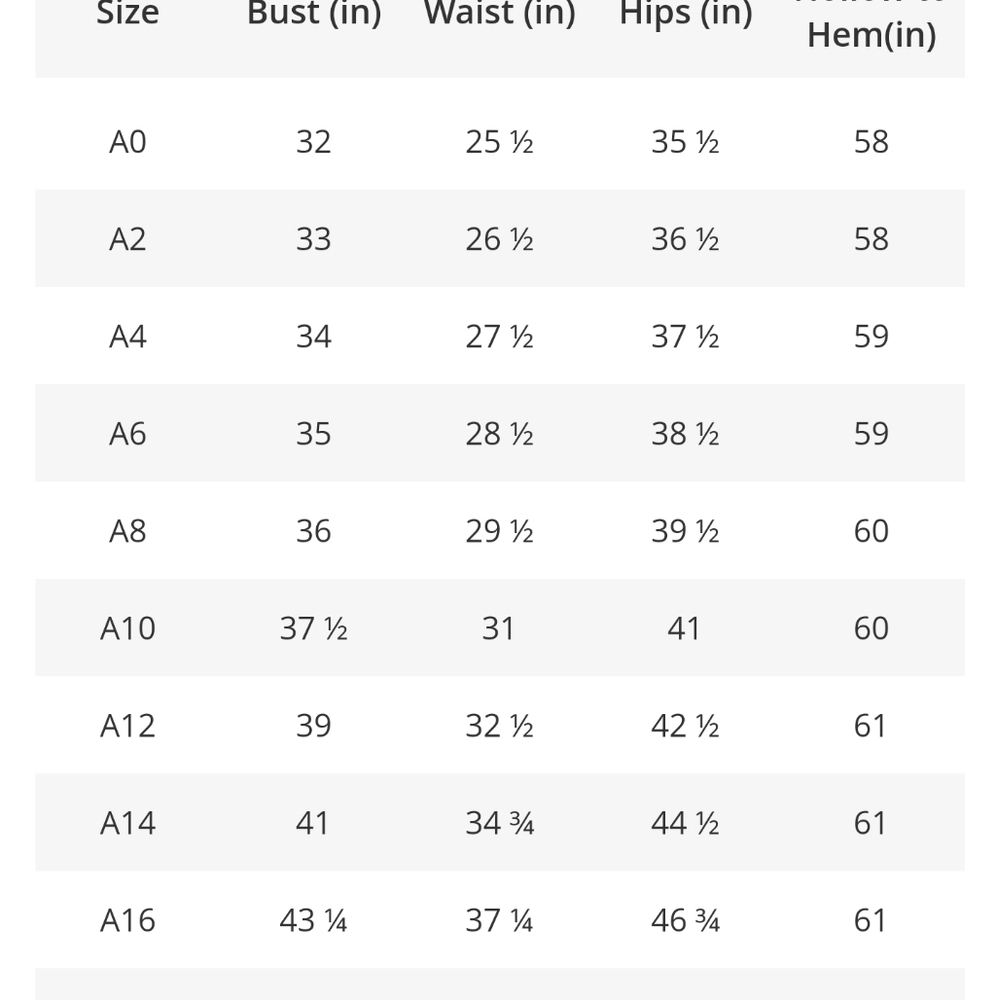Screen dimensions: 996x1000
Task: Click the Bust (in) column header
Action: [314, 14]
